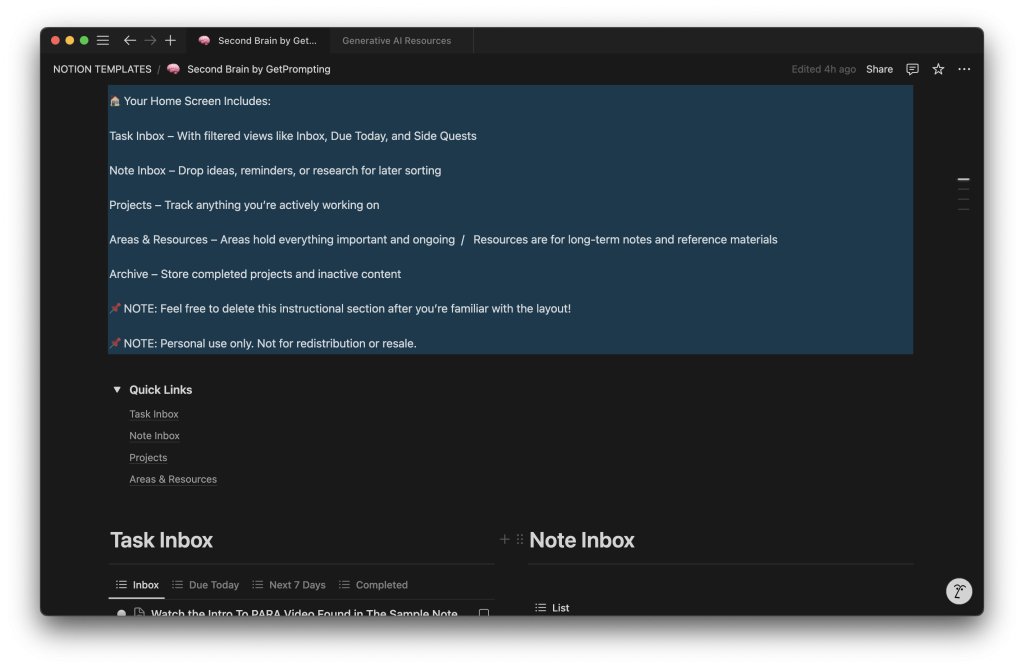Click 'Task Inbox – With filtered views' line
Viewport: 1024px width, 669px height.
coord(293,136)
